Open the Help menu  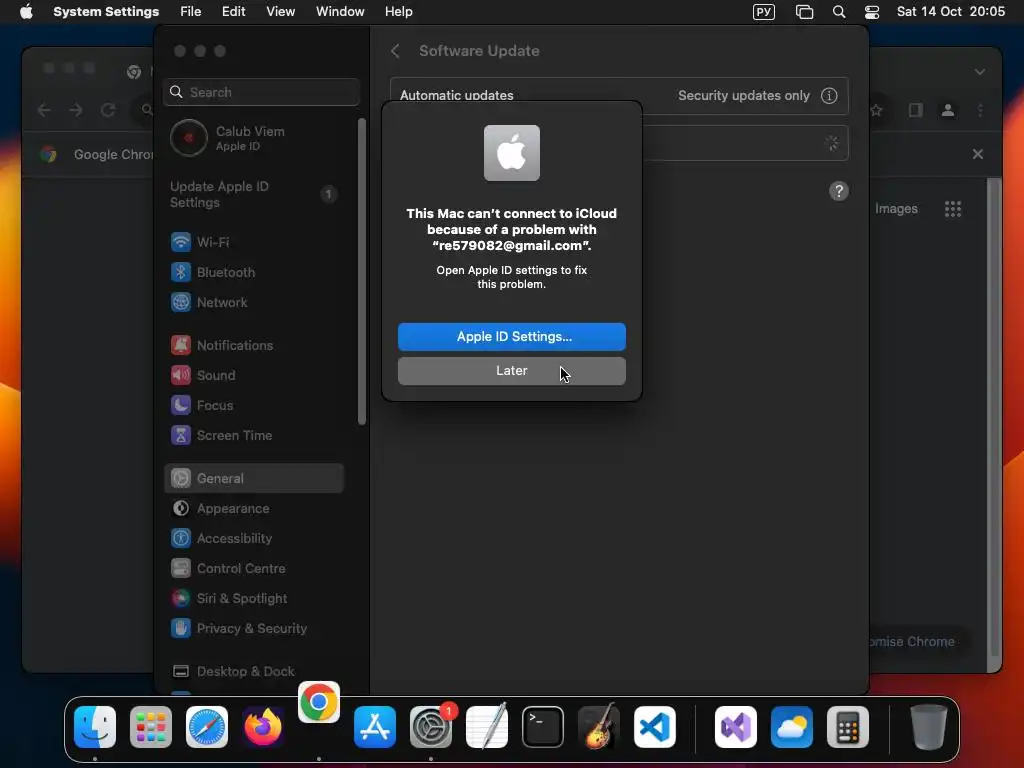[398, 12]
